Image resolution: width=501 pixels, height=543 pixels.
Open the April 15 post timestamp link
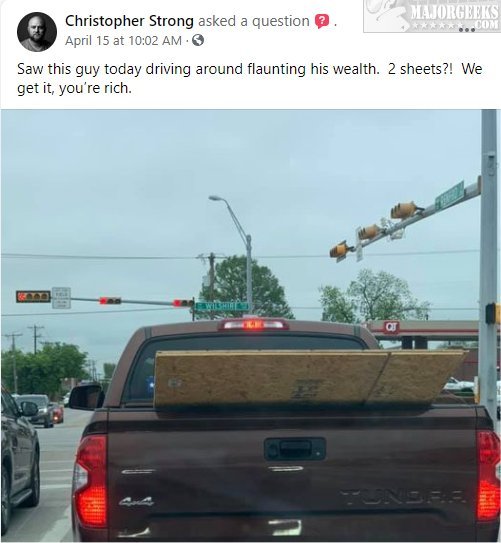(x=123, y=41)
